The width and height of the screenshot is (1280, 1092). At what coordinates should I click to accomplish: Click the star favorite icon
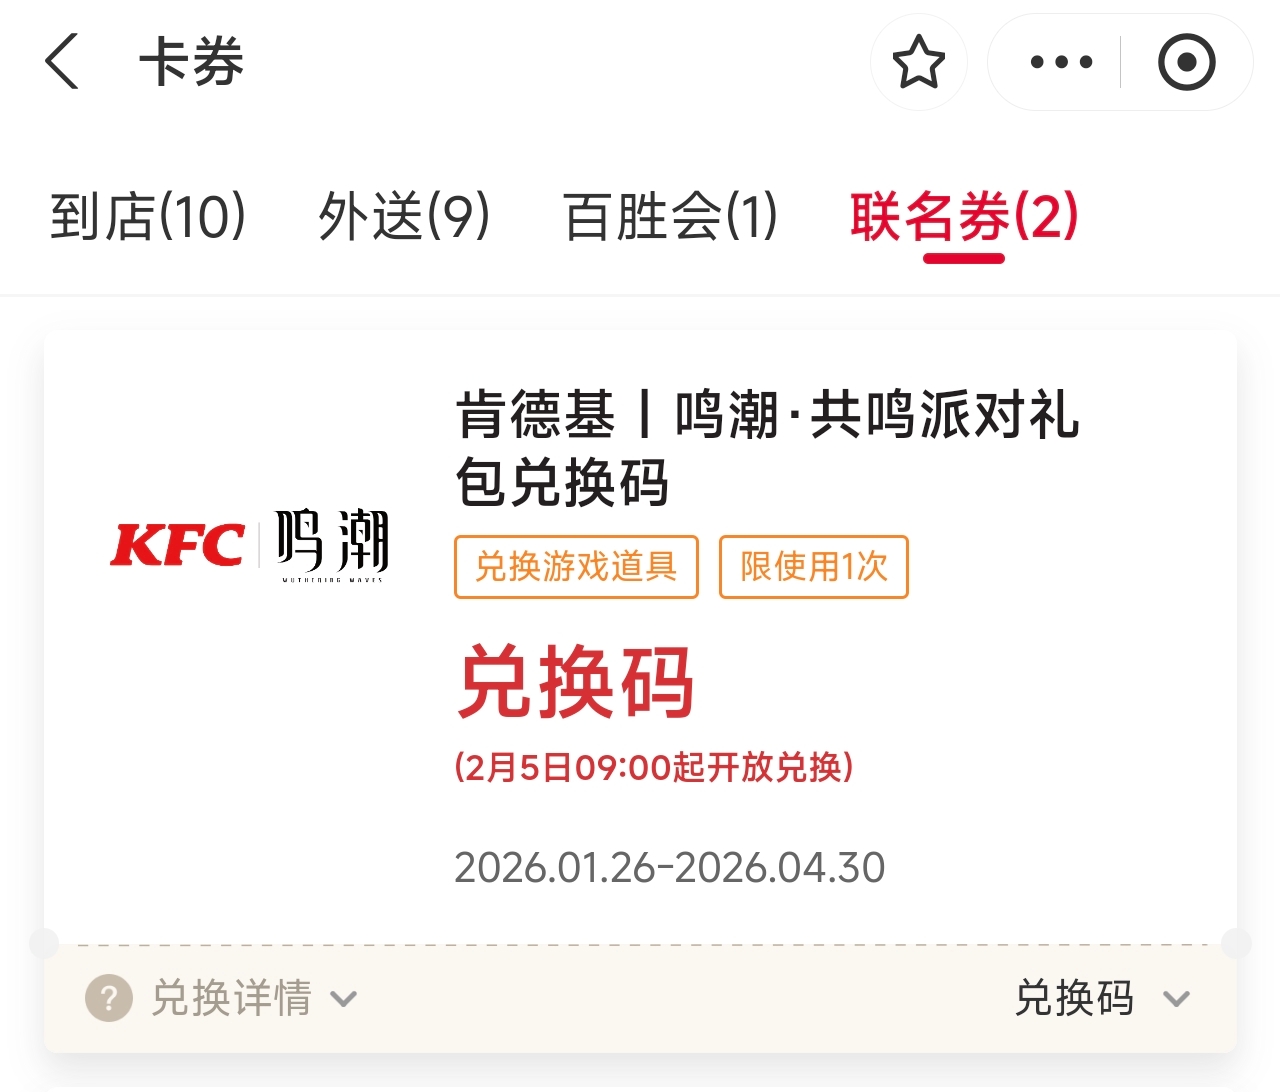click(918, 62)
